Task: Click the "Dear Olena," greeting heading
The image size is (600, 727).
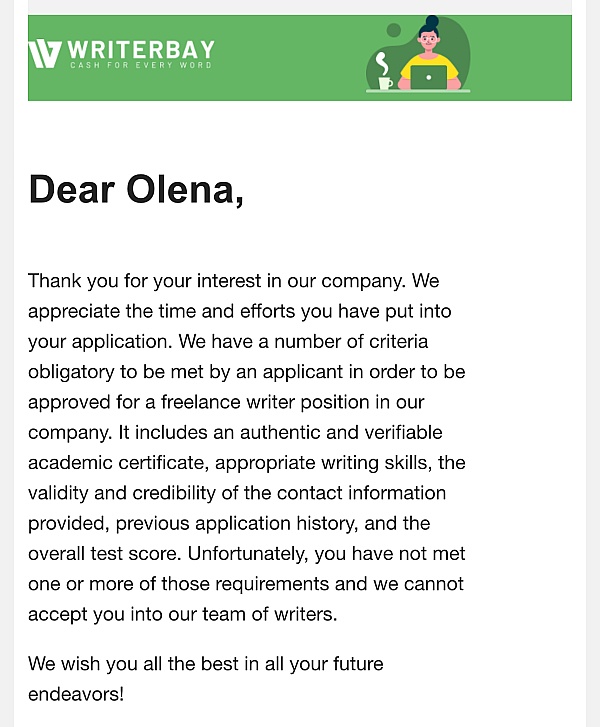Action: [136, 189]
